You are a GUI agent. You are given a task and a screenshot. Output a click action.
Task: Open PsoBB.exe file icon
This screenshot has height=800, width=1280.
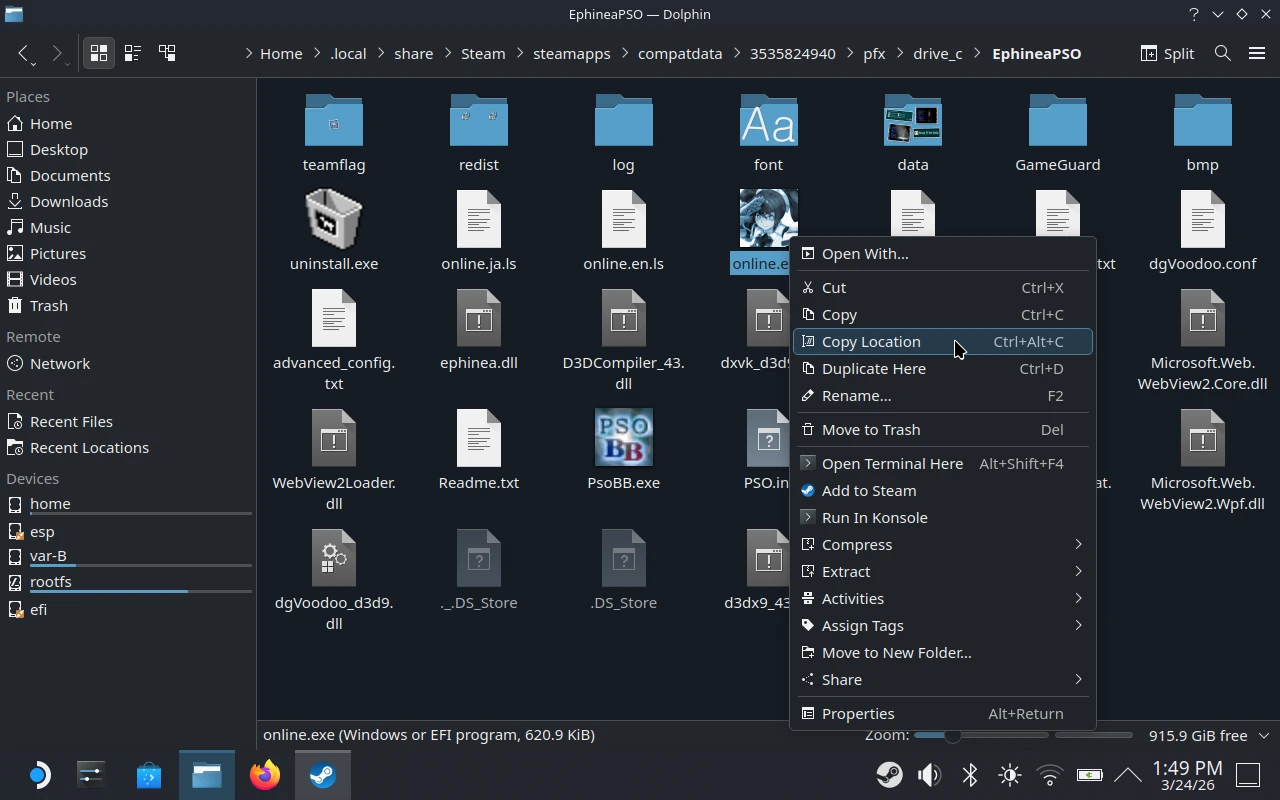tap(623, 438)
